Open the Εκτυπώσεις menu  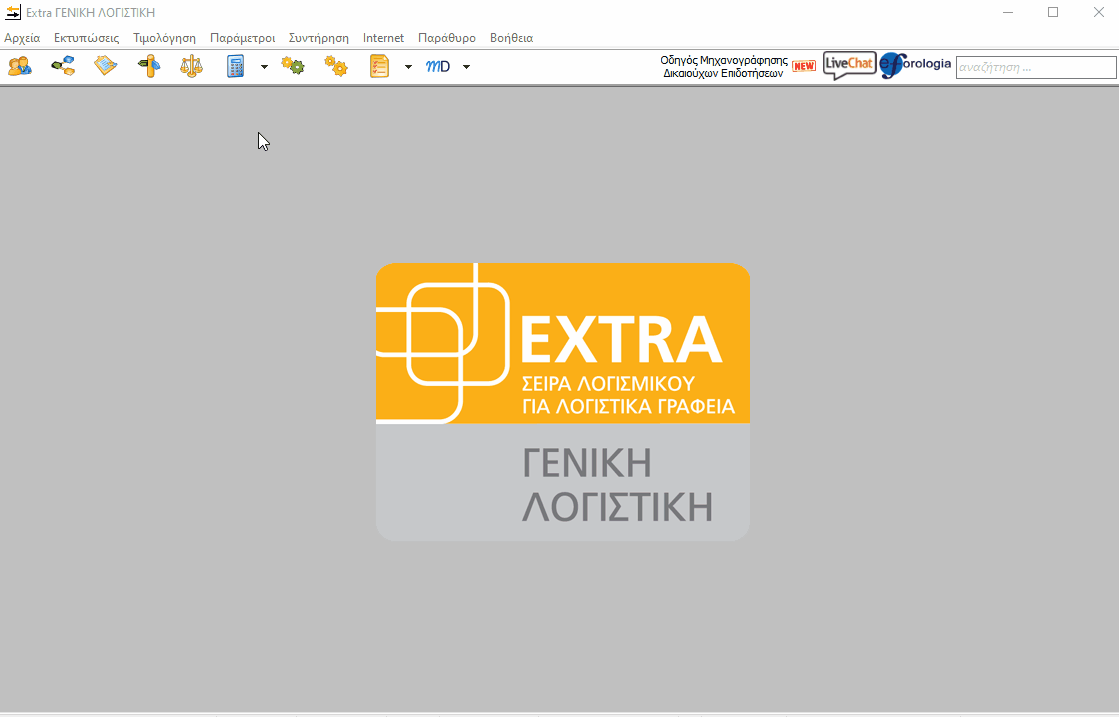point(86,38)
